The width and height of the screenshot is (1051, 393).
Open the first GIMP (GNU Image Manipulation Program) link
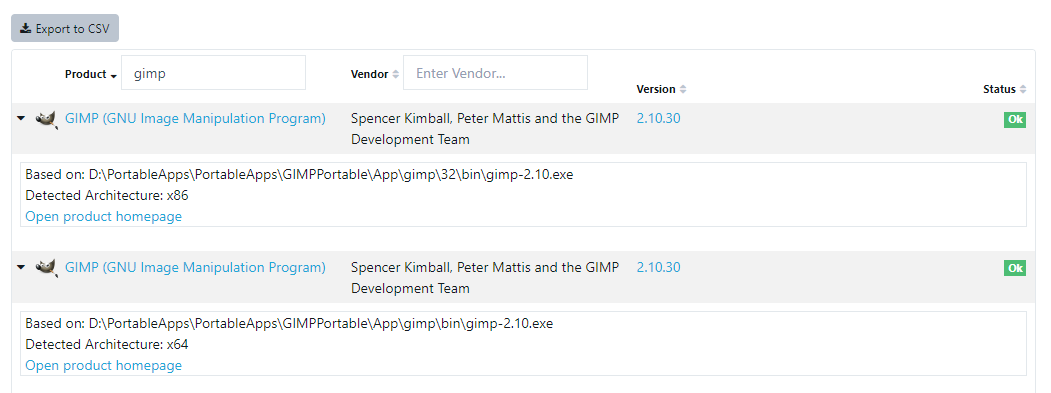(195, 119)
